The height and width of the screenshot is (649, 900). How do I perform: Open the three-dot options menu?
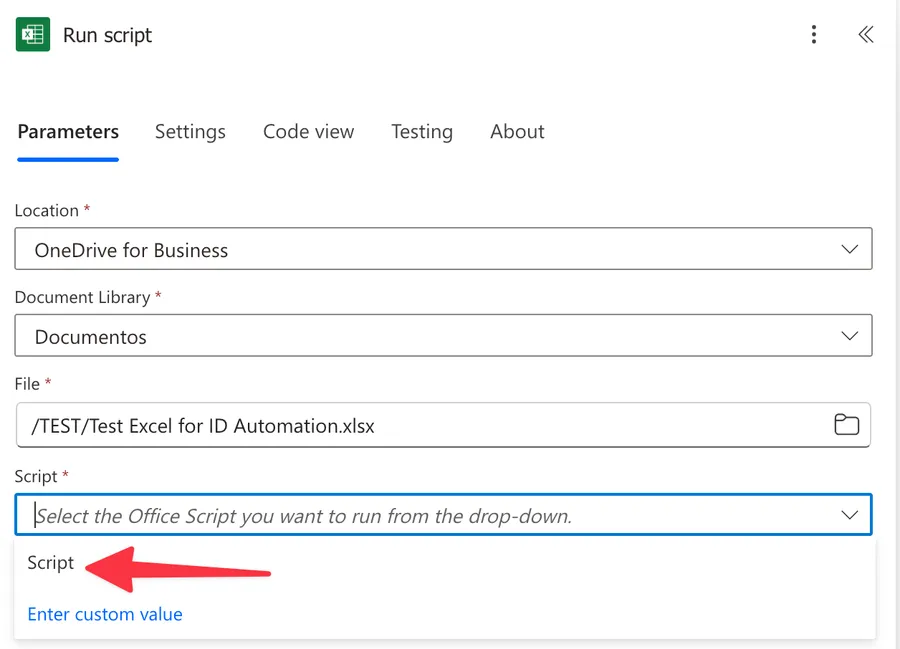[x=814, y=33]
